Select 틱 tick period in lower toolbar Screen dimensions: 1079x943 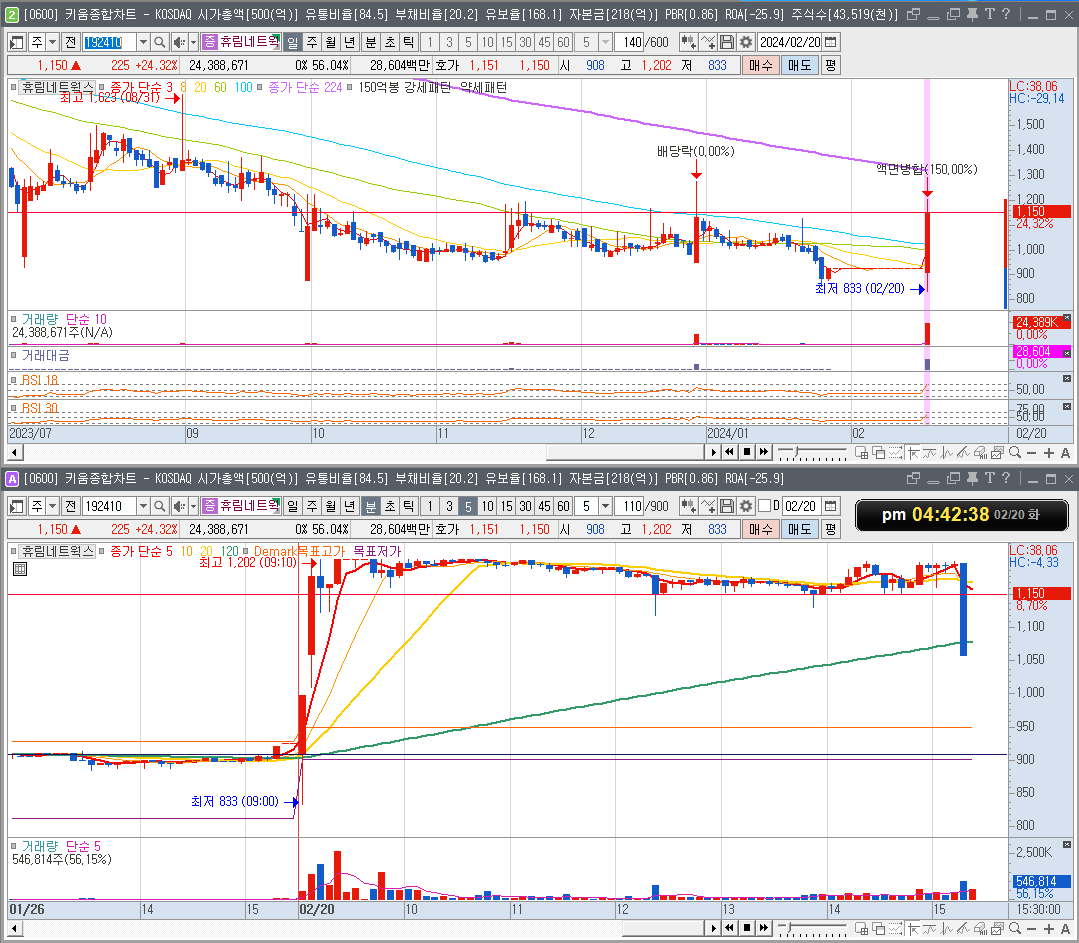click(409, 507)
